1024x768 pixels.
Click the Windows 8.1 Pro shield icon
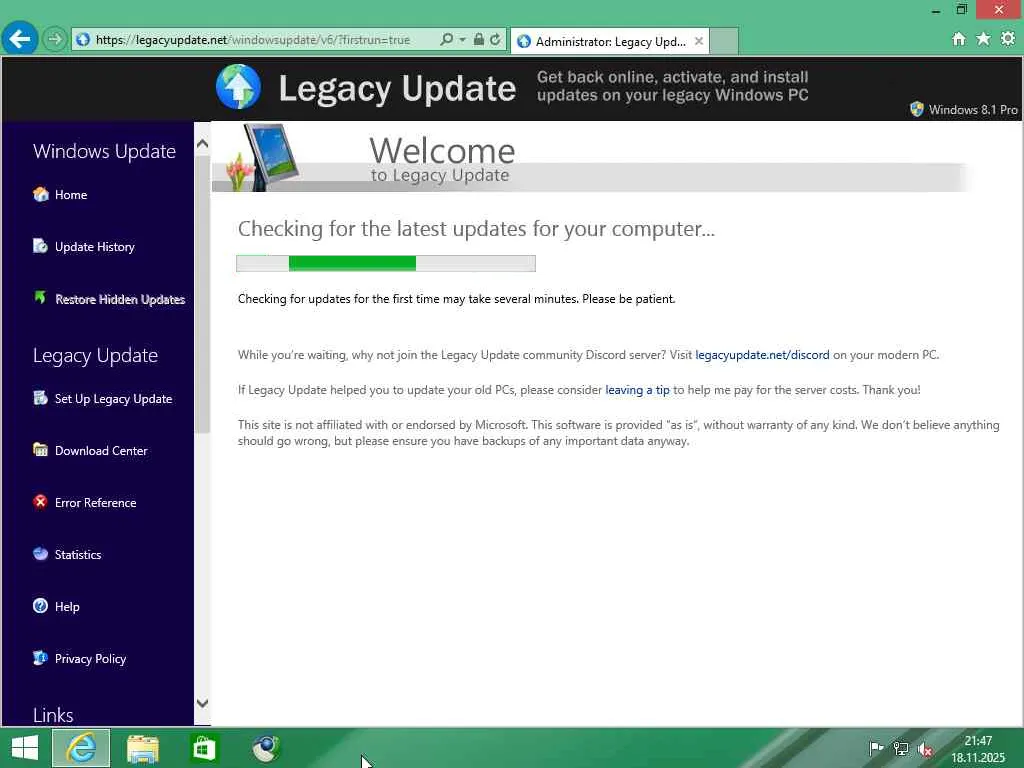point(917,109)
